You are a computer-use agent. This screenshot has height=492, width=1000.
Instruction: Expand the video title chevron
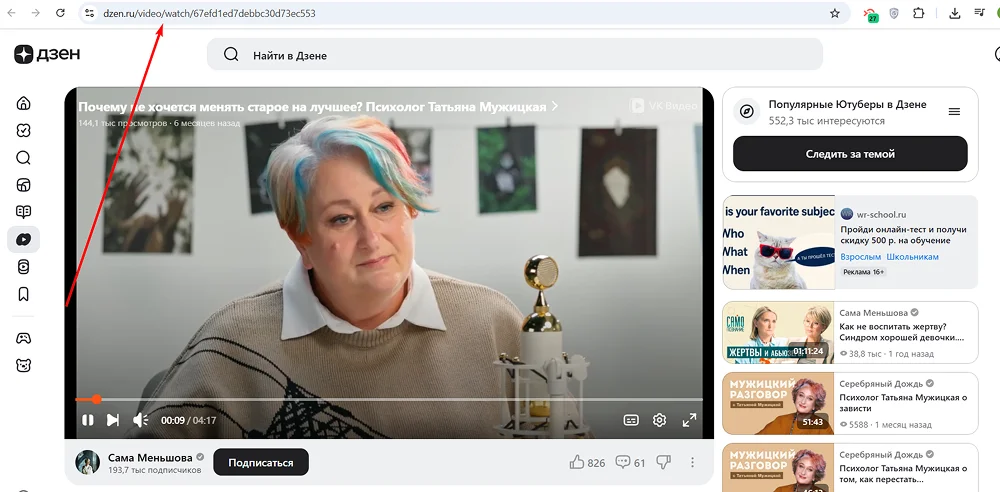pyautogui.click(x=555, y=106)
